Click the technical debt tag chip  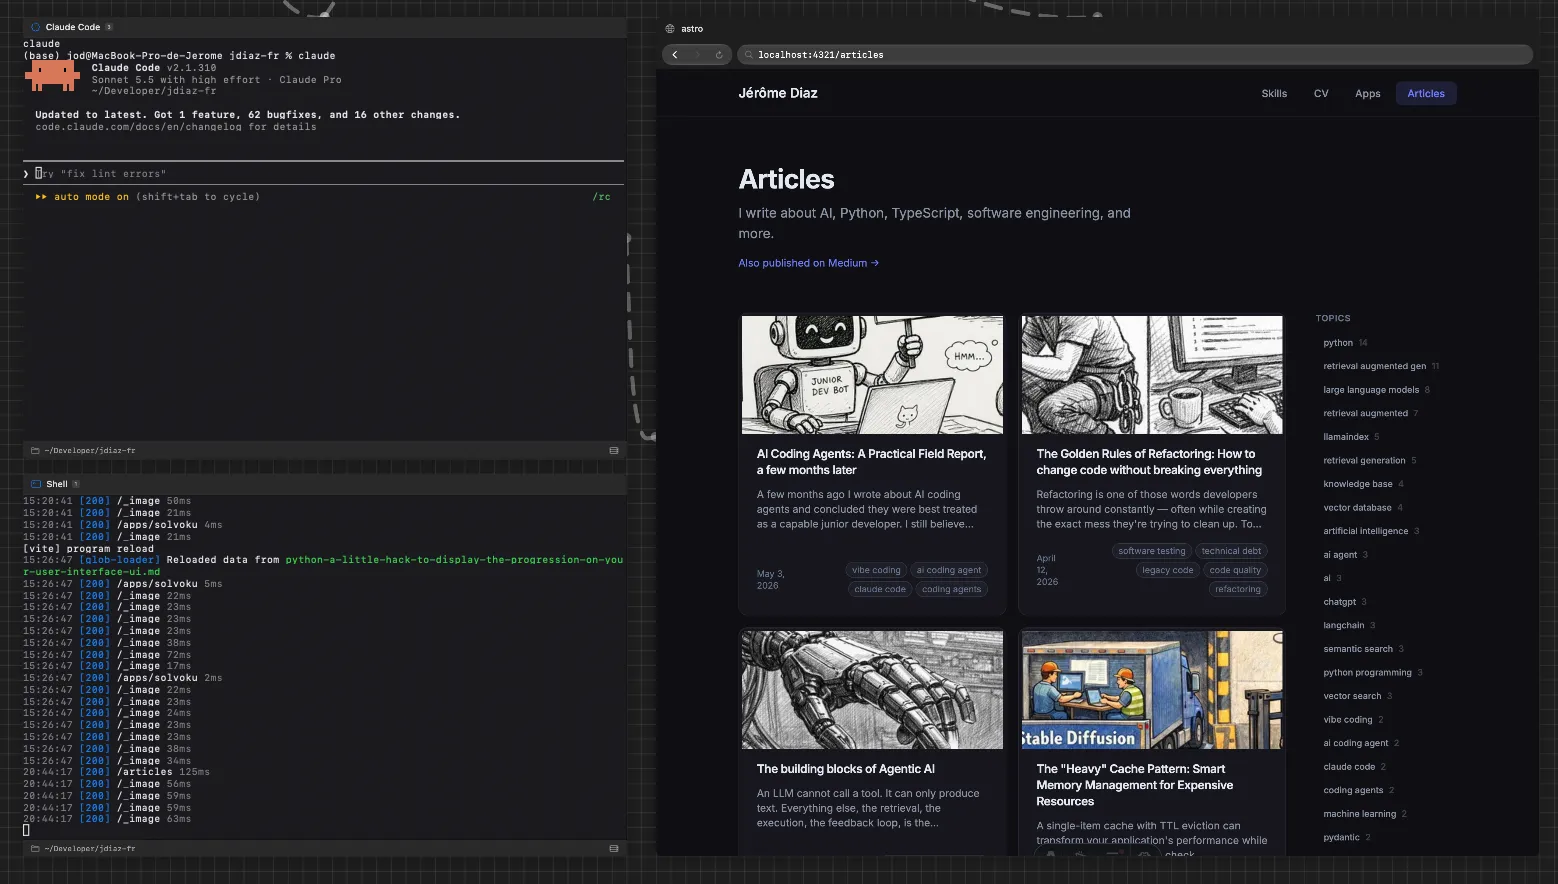1231,551
